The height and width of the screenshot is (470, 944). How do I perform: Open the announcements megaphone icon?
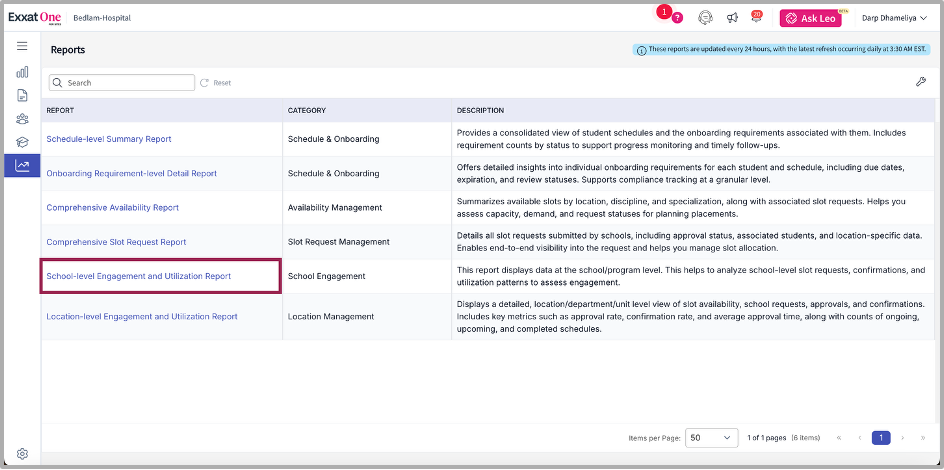pos(732,18)
